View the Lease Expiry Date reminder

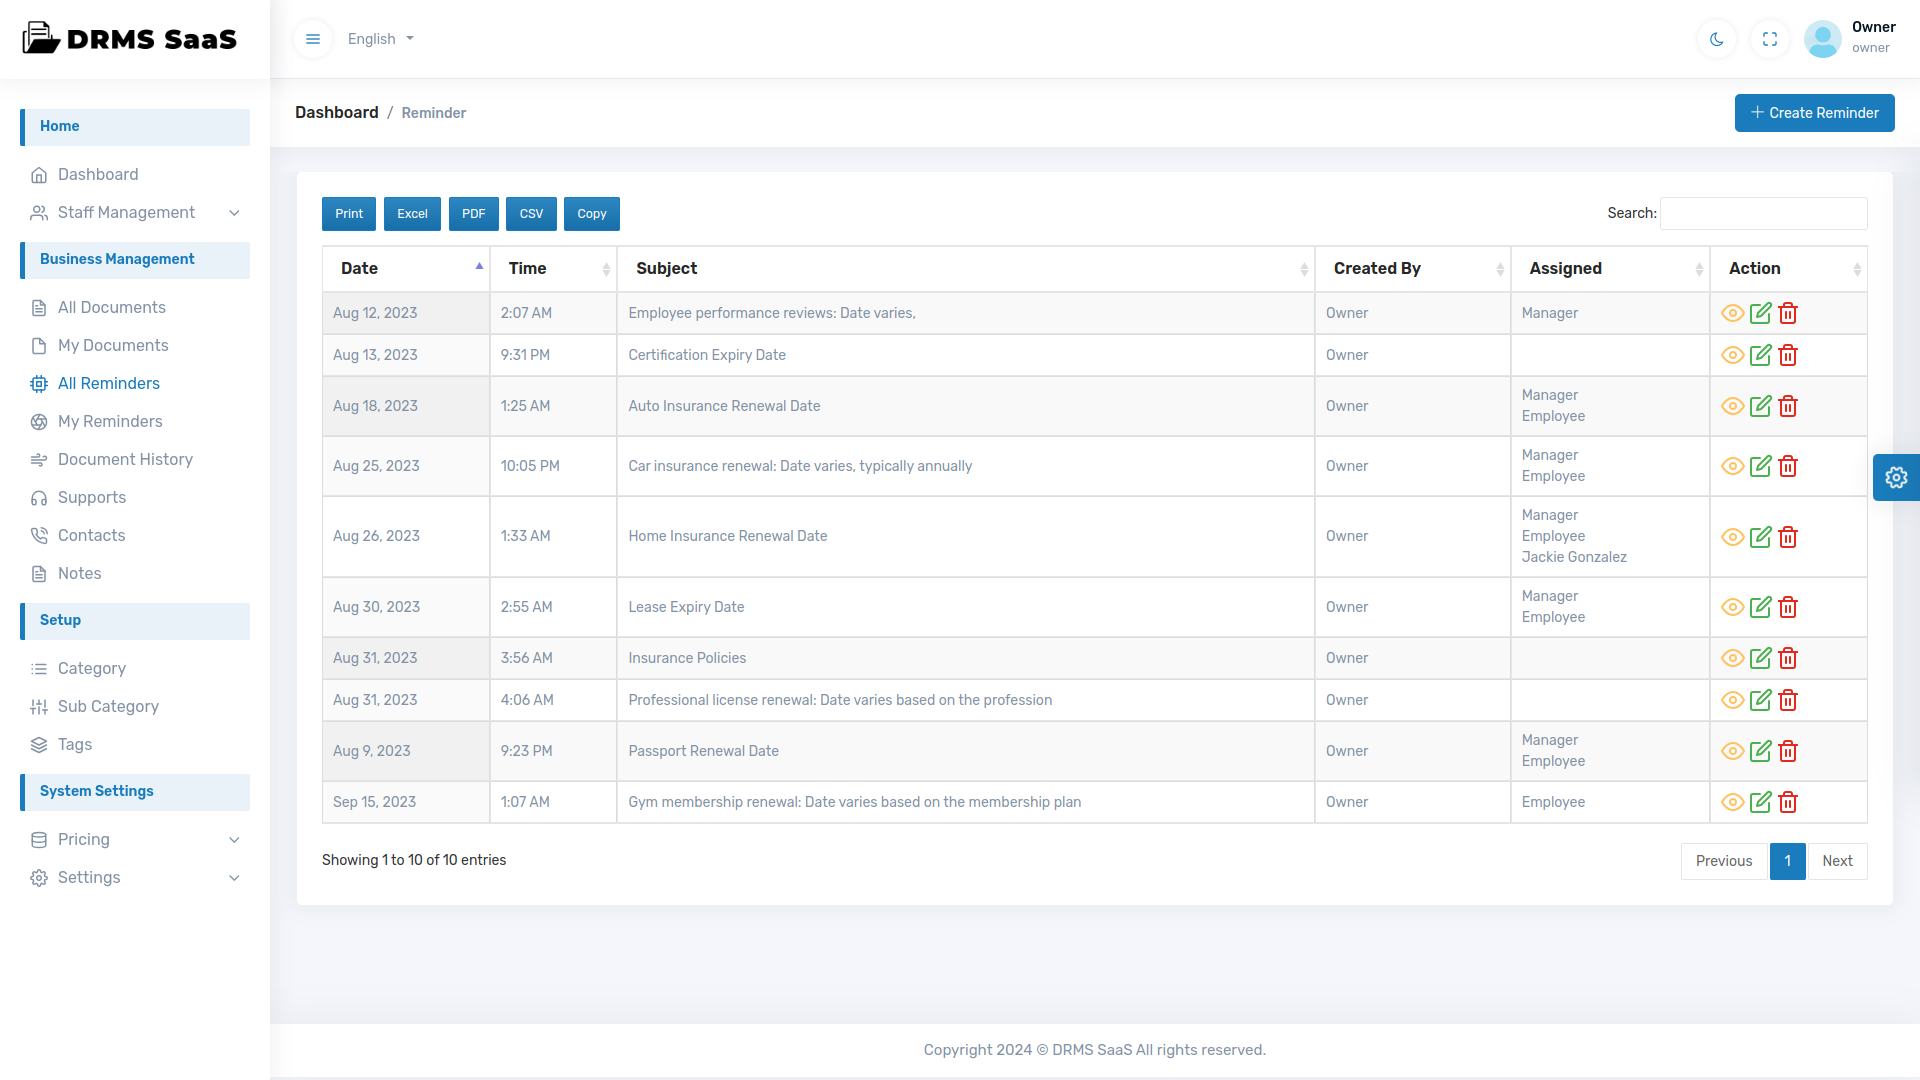point(1732,607)
